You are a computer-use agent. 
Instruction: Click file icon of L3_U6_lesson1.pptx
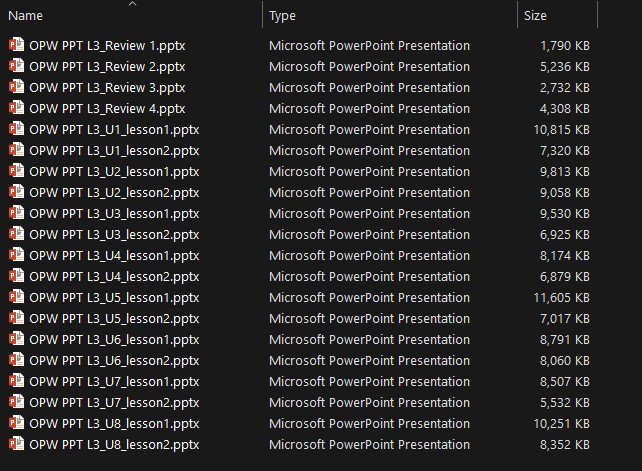16,338
